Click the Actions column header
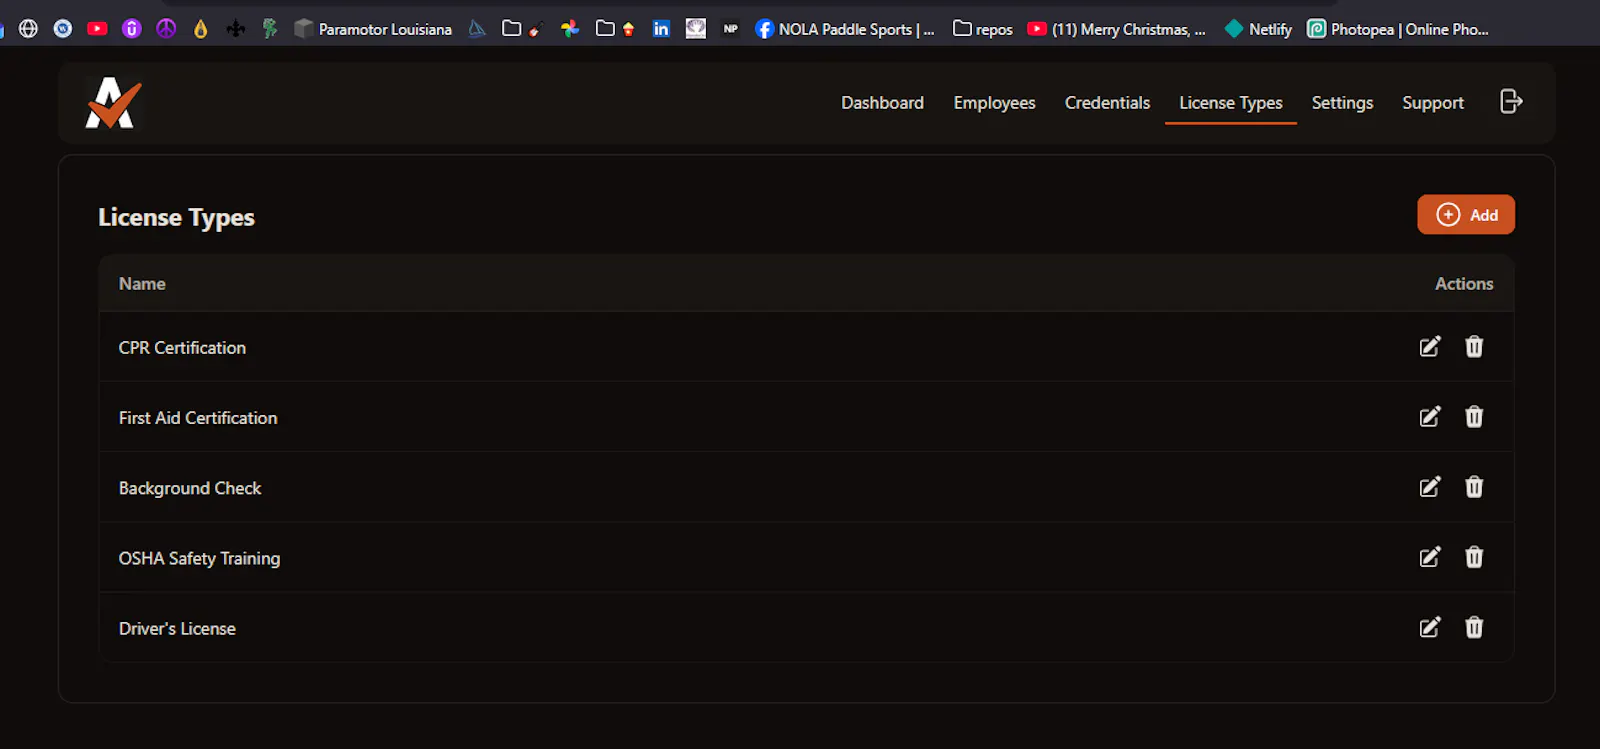The height and width of the screenshot is (749, 1600). point(1464,284)
